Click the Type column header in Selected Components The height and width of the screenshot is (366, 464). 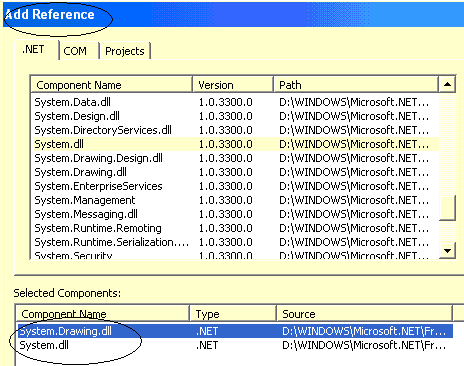point(233,314)
